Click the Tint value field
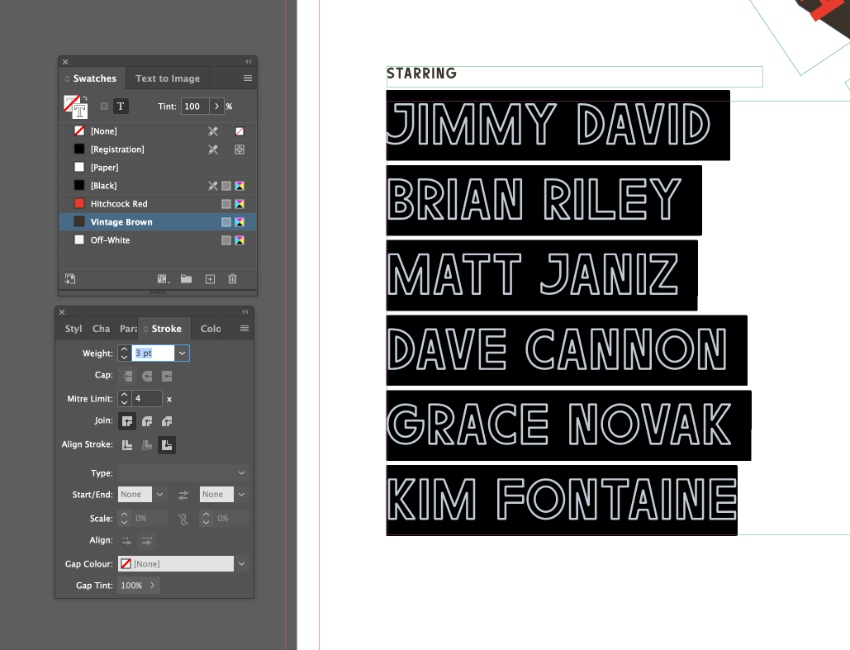The image size is (850, 650). pyautogui.click(x=195, y=106)
